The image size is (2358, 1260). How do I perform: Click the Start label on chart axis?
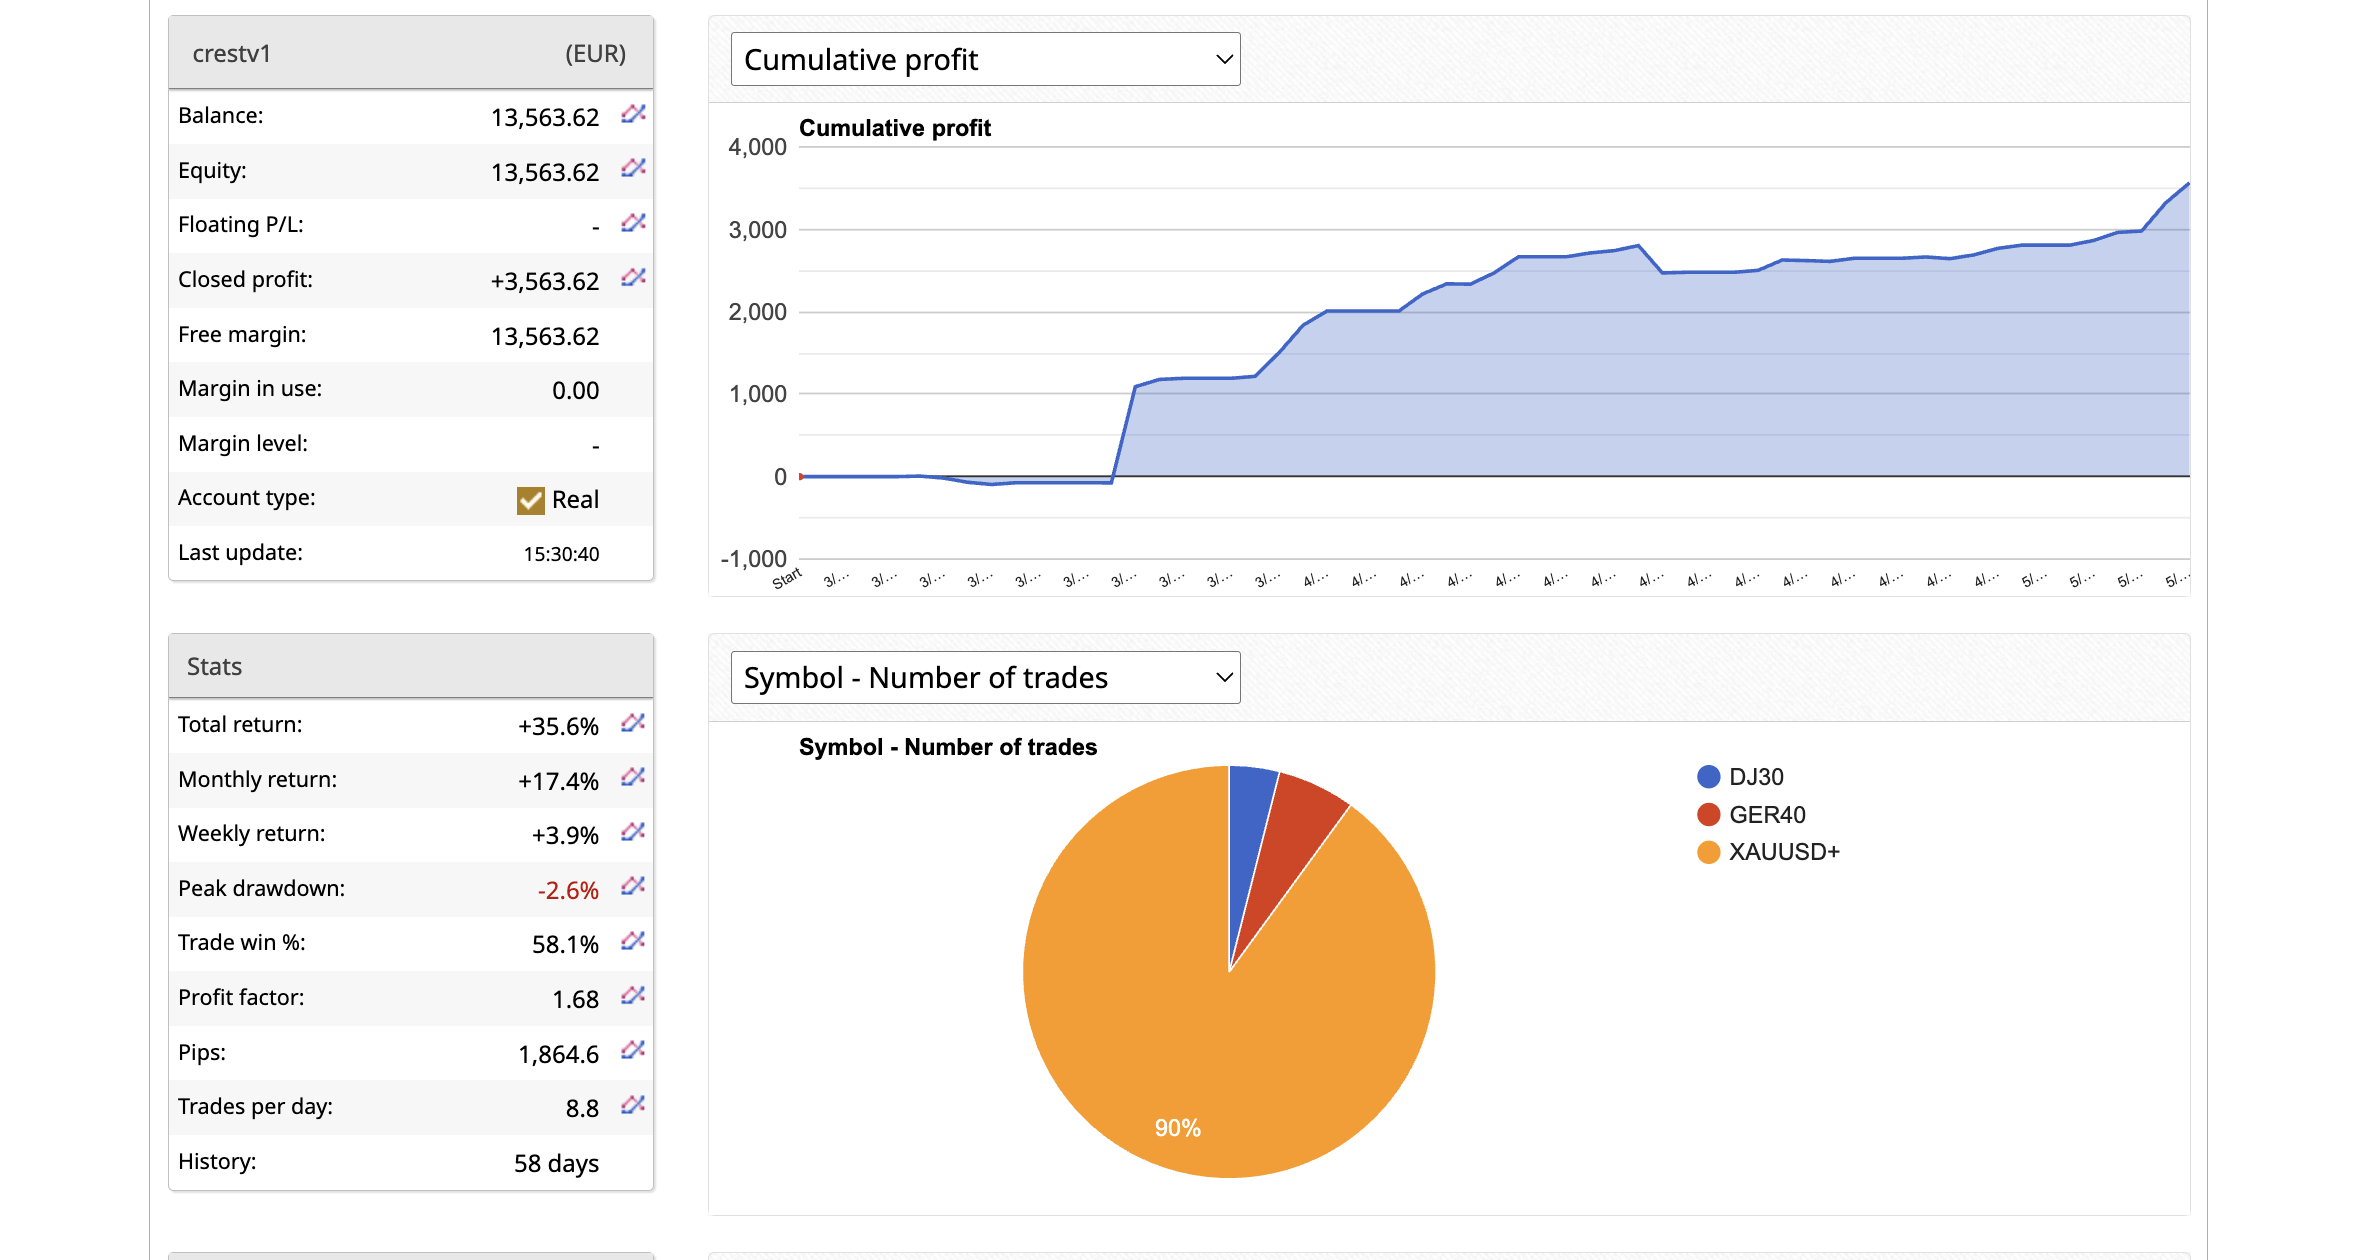(x=787, y=578)
